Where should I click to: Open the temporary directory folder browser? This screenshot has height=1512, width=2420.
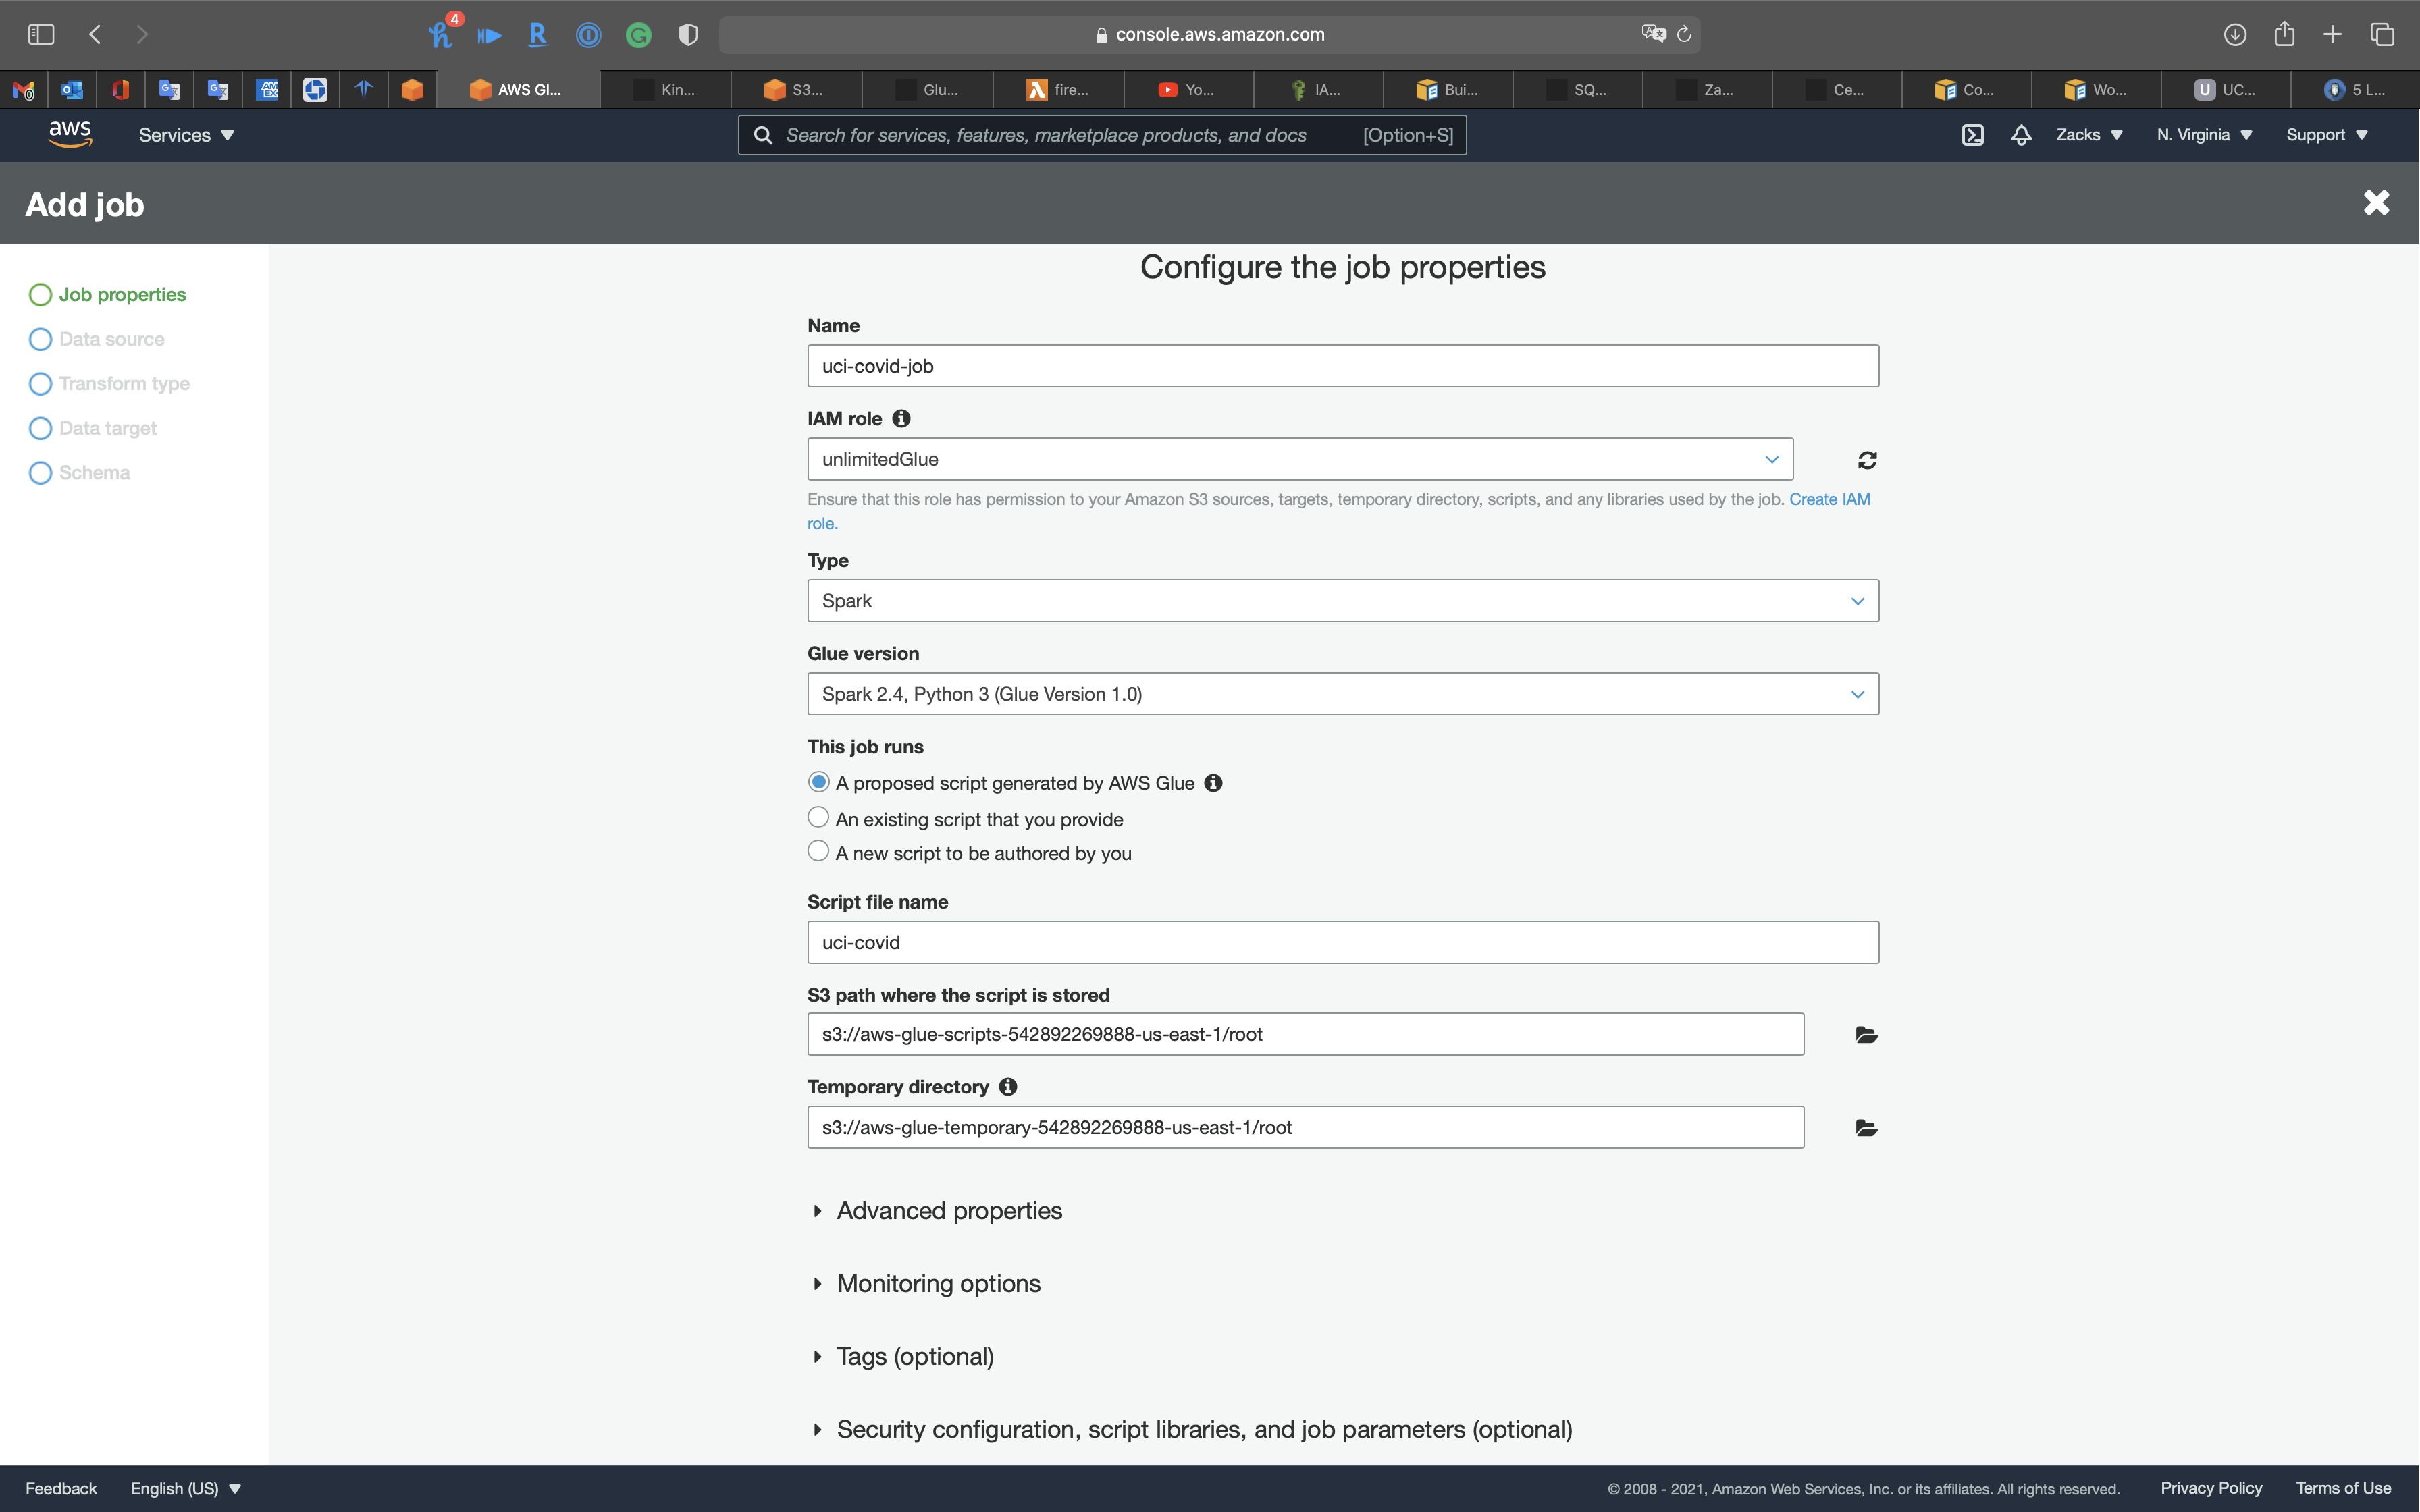coord(1866,1128)
